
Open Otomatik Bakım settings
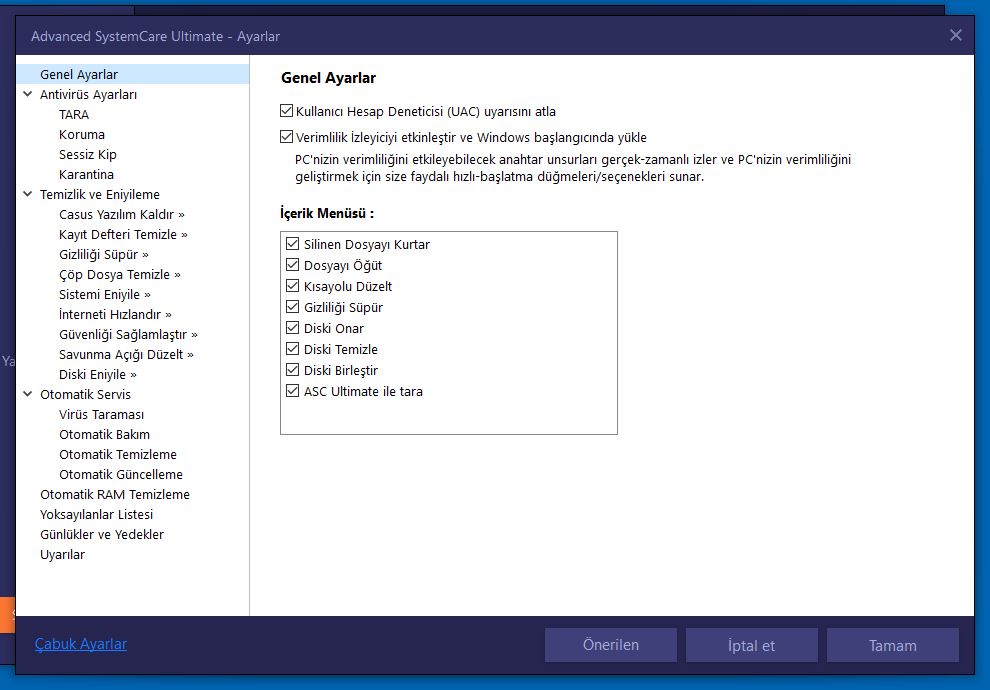[x=104, y=435]
